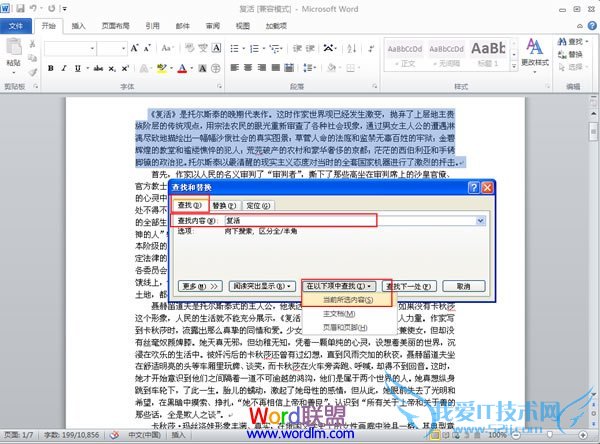Align text left
600x444 pixels.
[x=235, y=68]
